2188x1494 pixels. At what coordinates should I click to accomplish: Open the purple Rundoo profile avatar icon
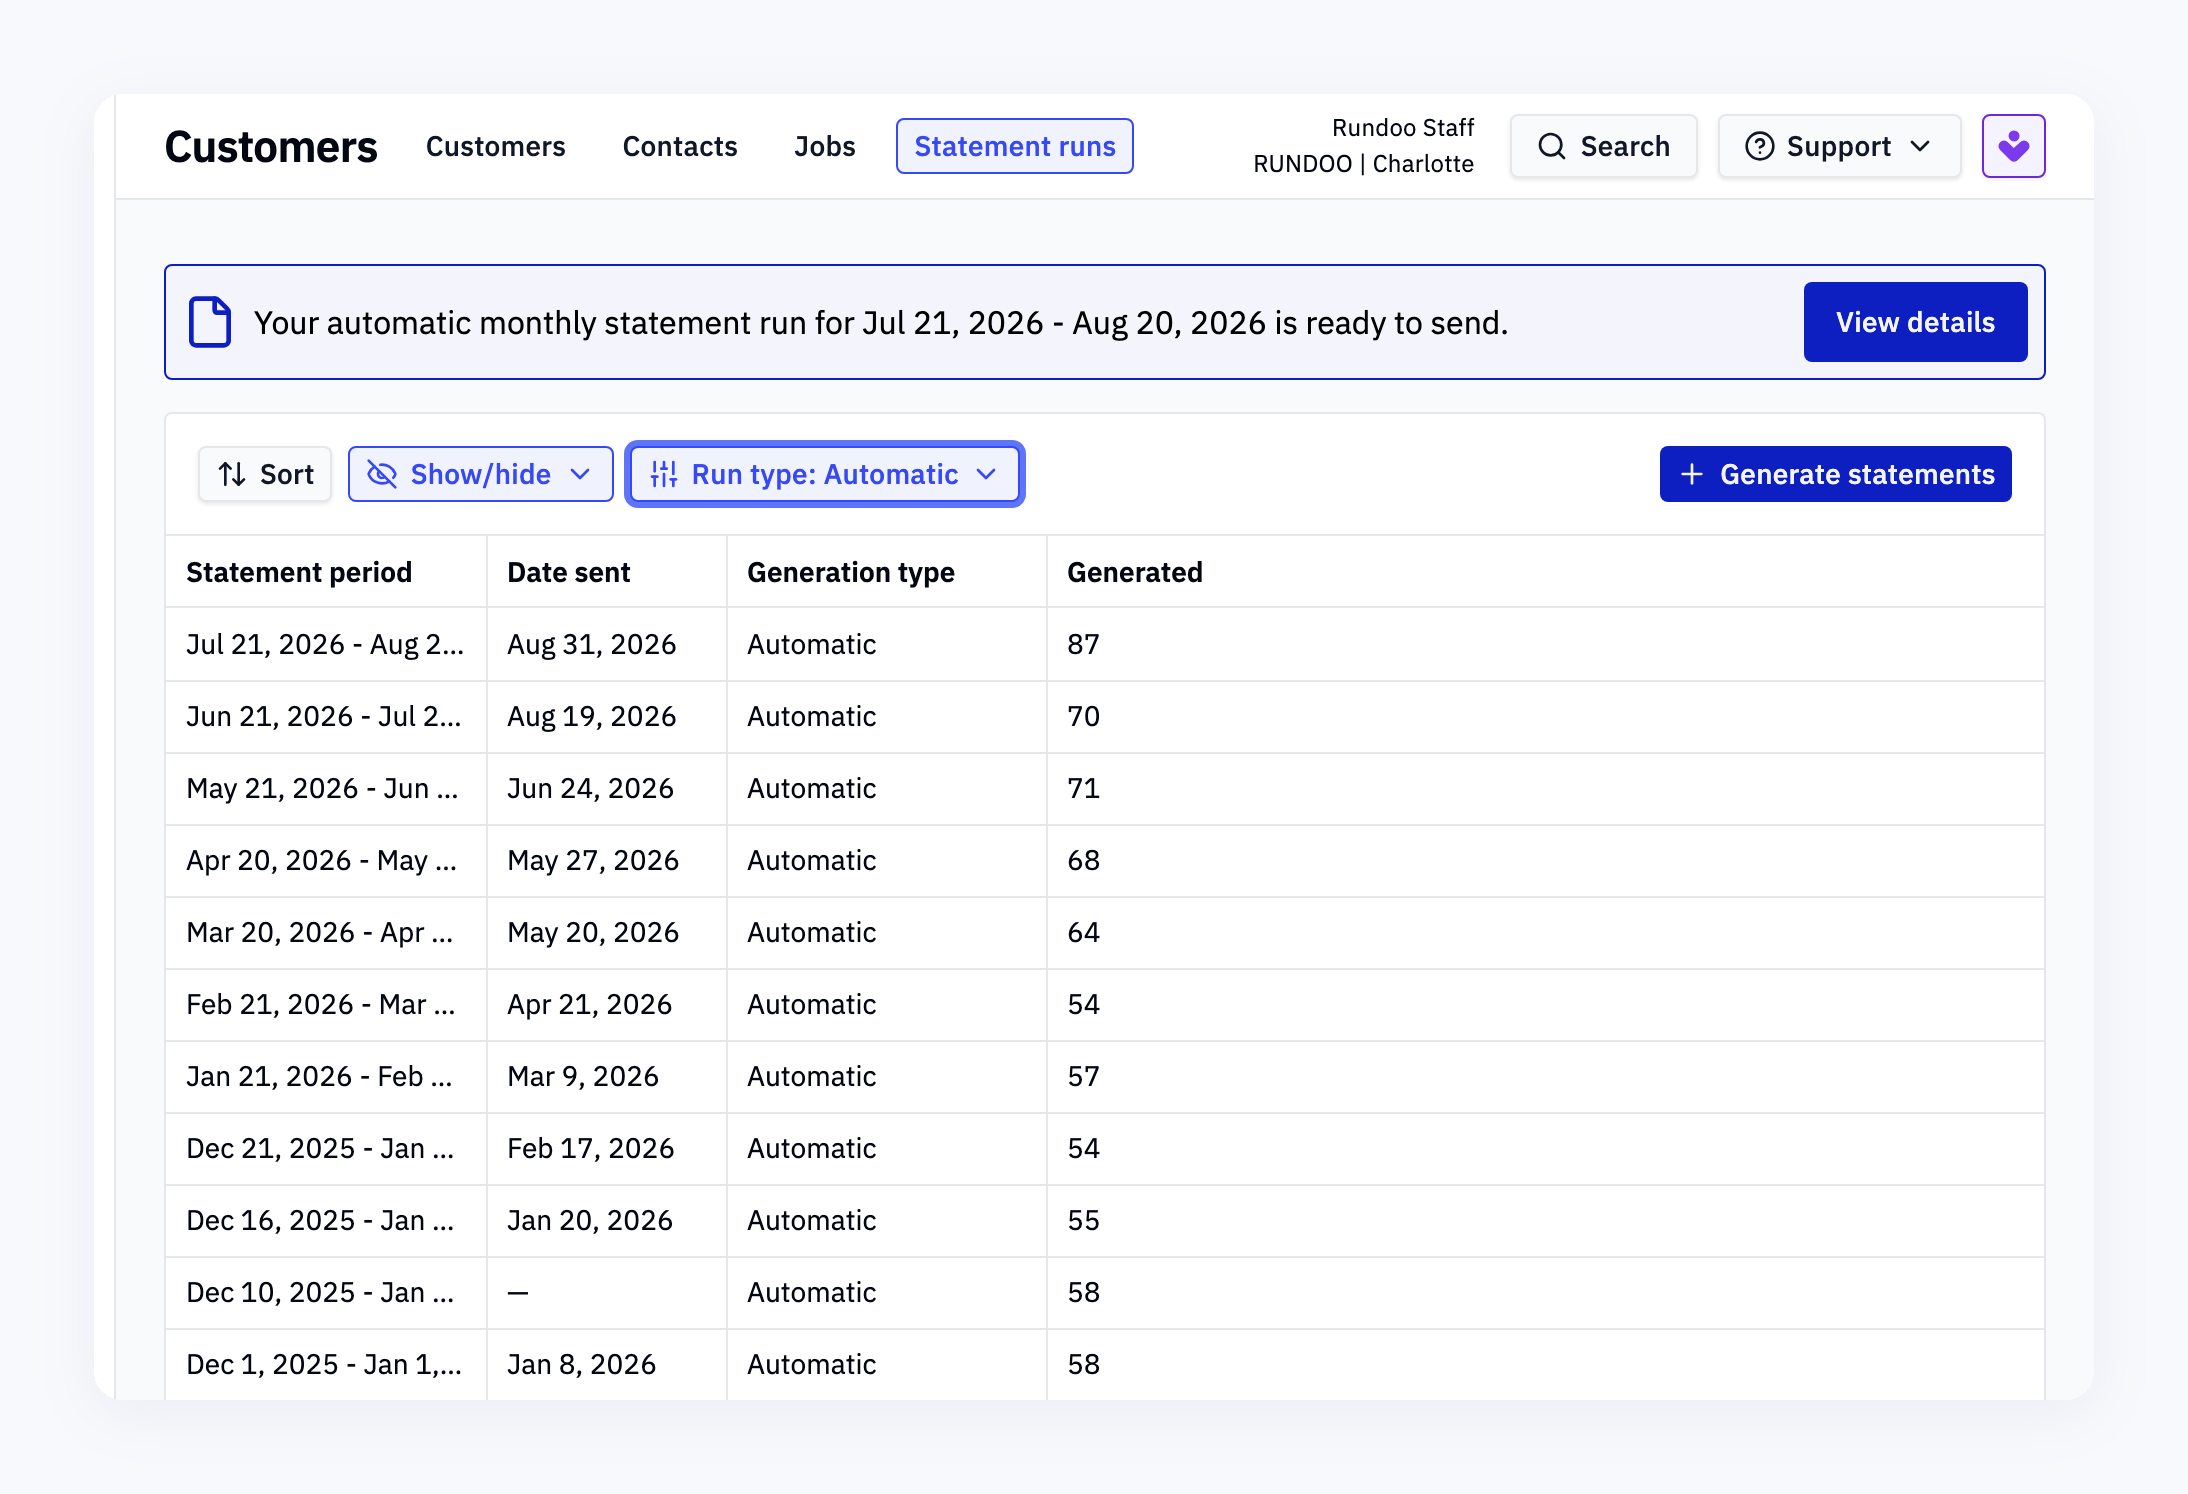click(2013, 146)
